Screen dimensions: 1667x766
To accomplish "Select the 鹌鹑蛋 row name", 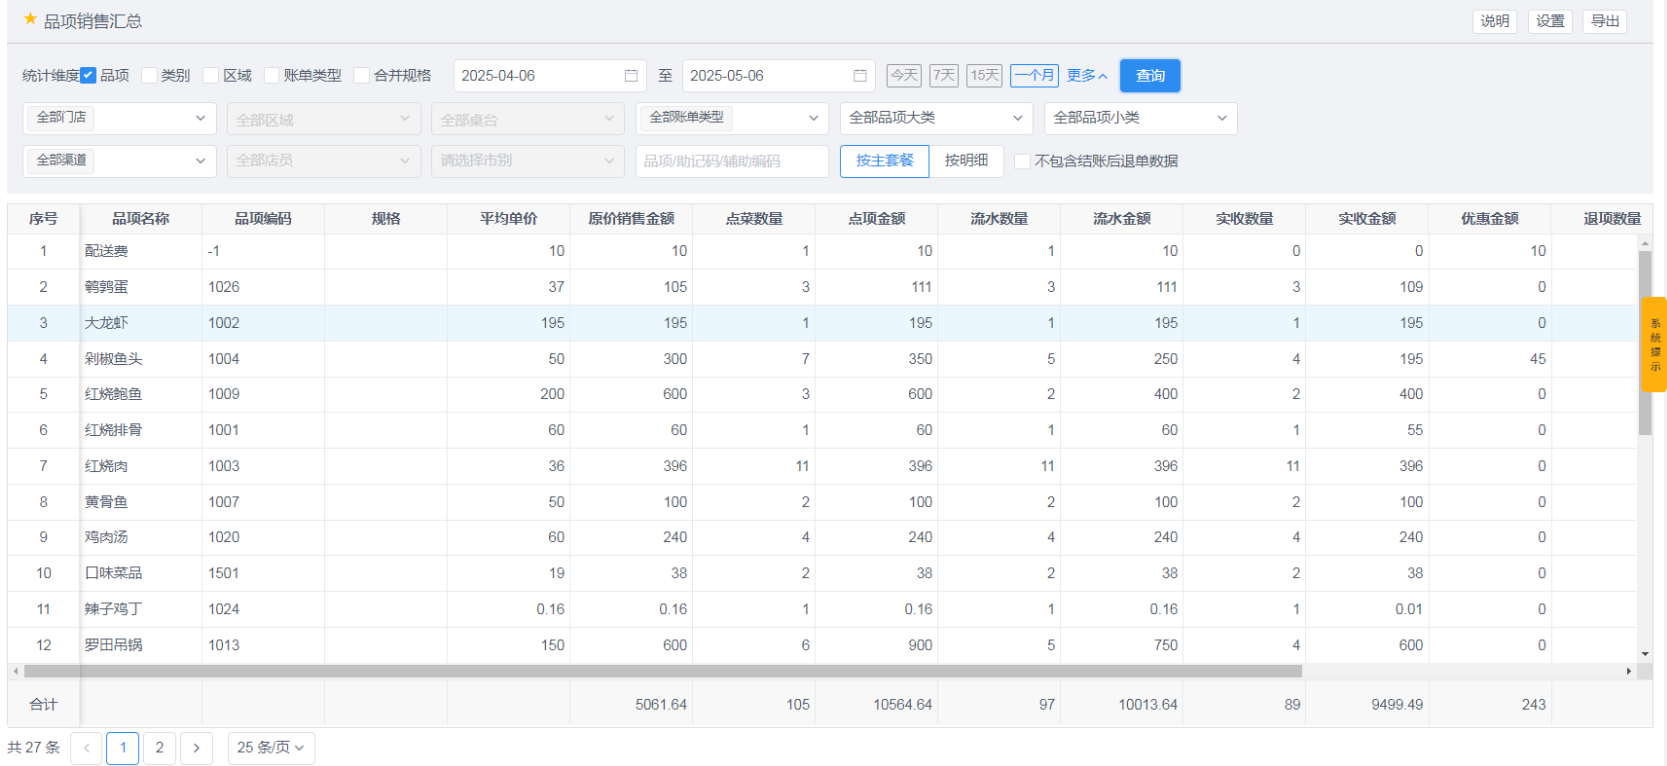I will click(x=106, y=287).
